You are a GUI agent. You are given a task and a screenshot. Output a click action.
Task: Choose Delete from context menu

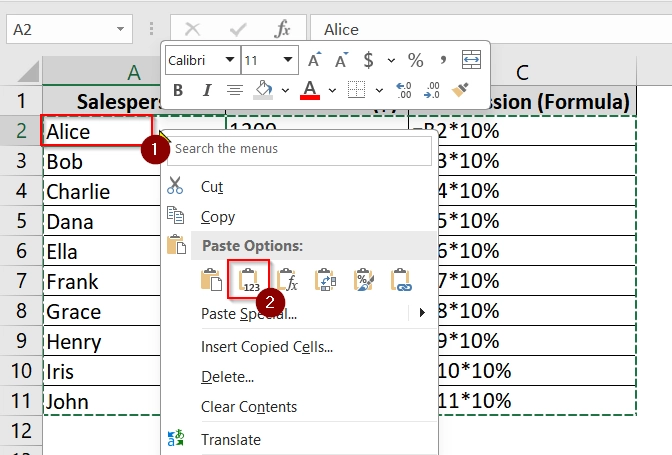[x=300, y=377]
